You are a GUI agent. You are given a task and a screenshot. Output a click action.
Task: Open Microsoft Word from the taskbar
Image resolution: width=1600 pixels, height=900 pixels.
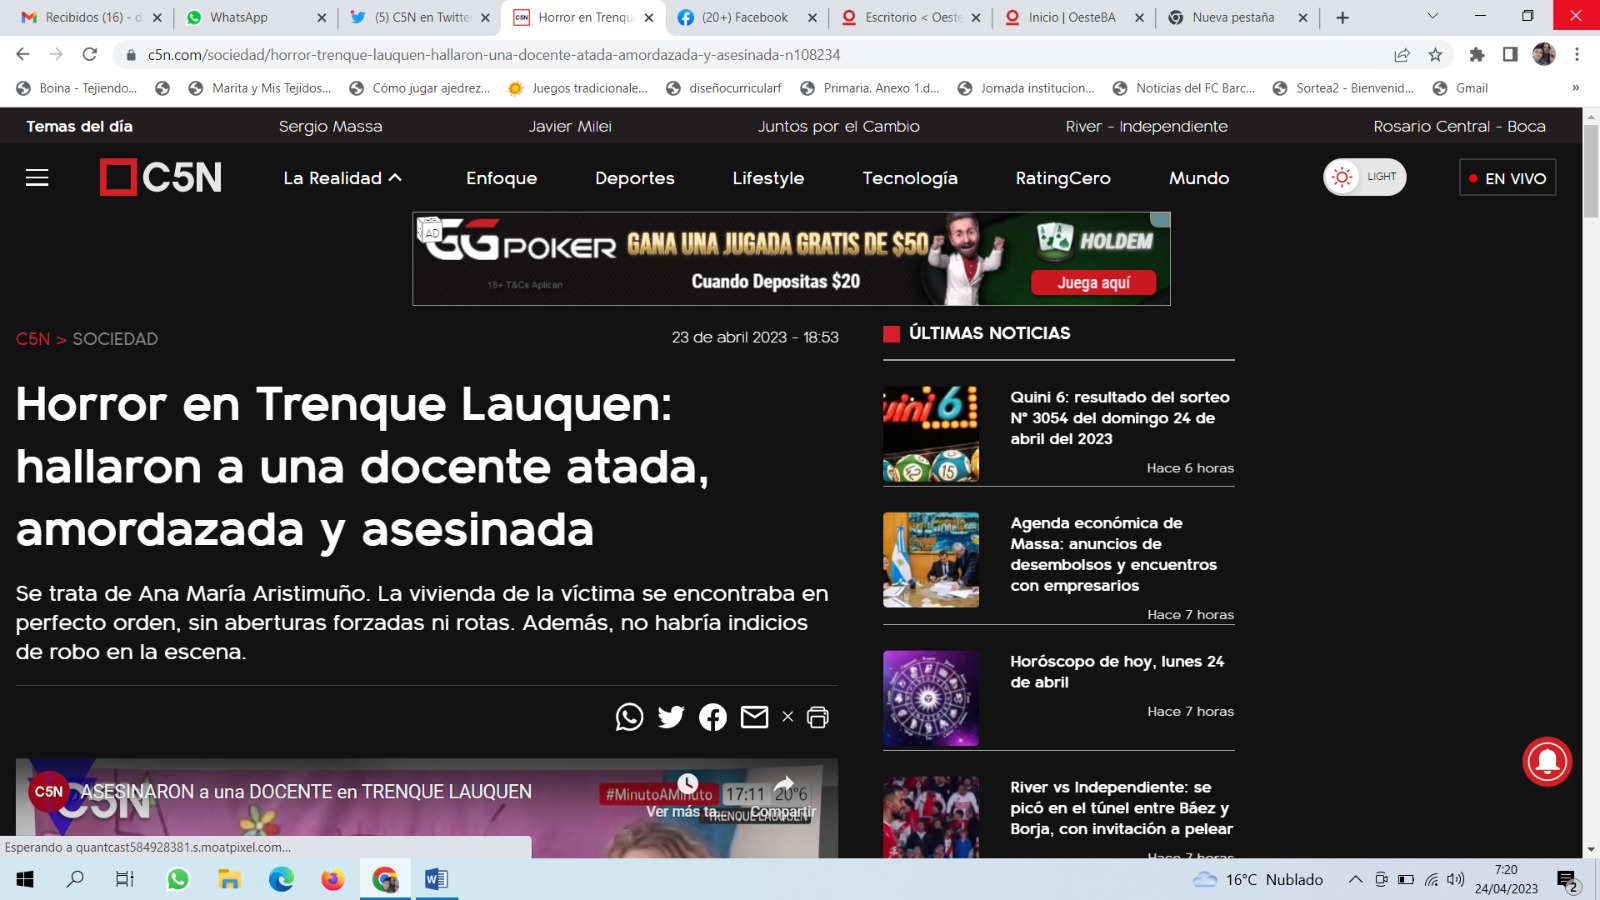pos(436,880)
